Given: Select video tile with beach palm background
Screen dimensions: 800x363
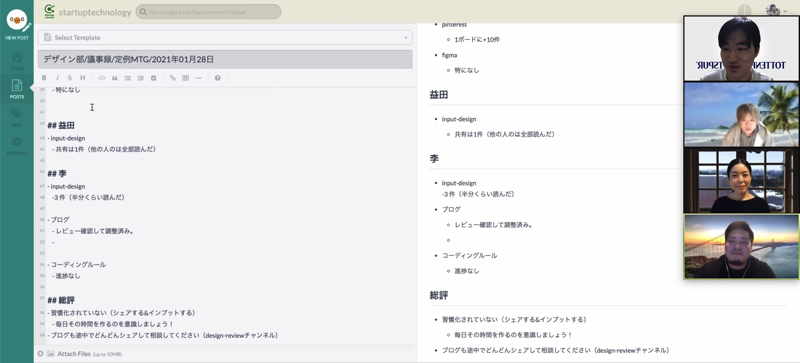Looking at the screenshot, I should (x=741, y=114).
